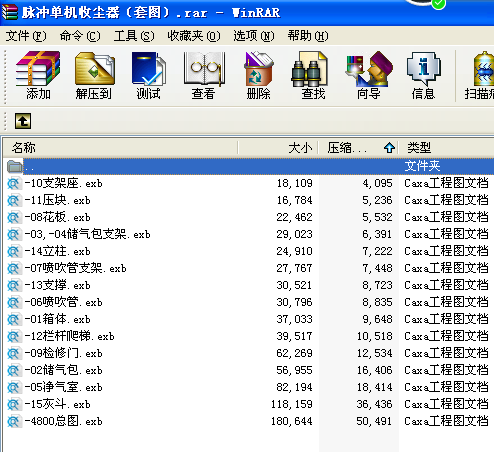The width and height of the screenshot is (494, 452).
Task: Select the parent folder '..' row icon
Action: pos(14,166)
